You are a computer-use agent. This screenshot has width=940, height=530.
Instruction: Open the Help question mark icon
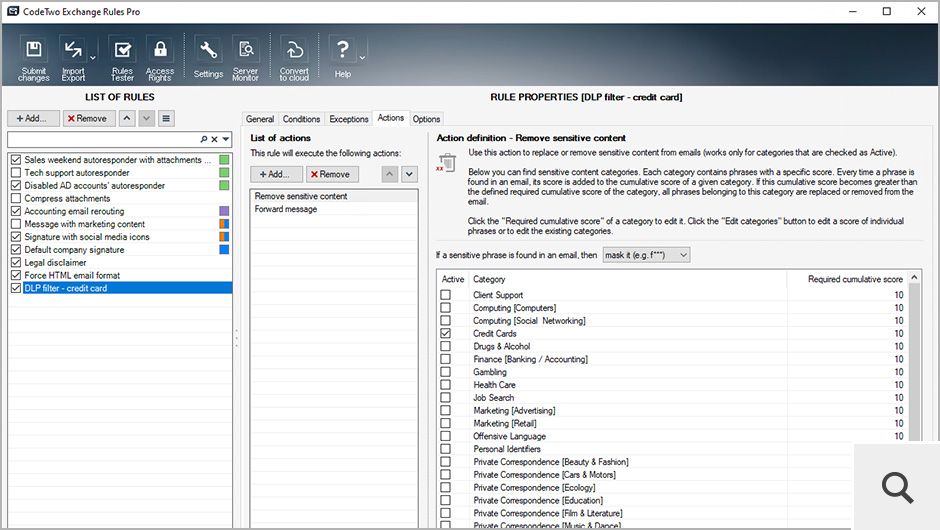[342, 58]
